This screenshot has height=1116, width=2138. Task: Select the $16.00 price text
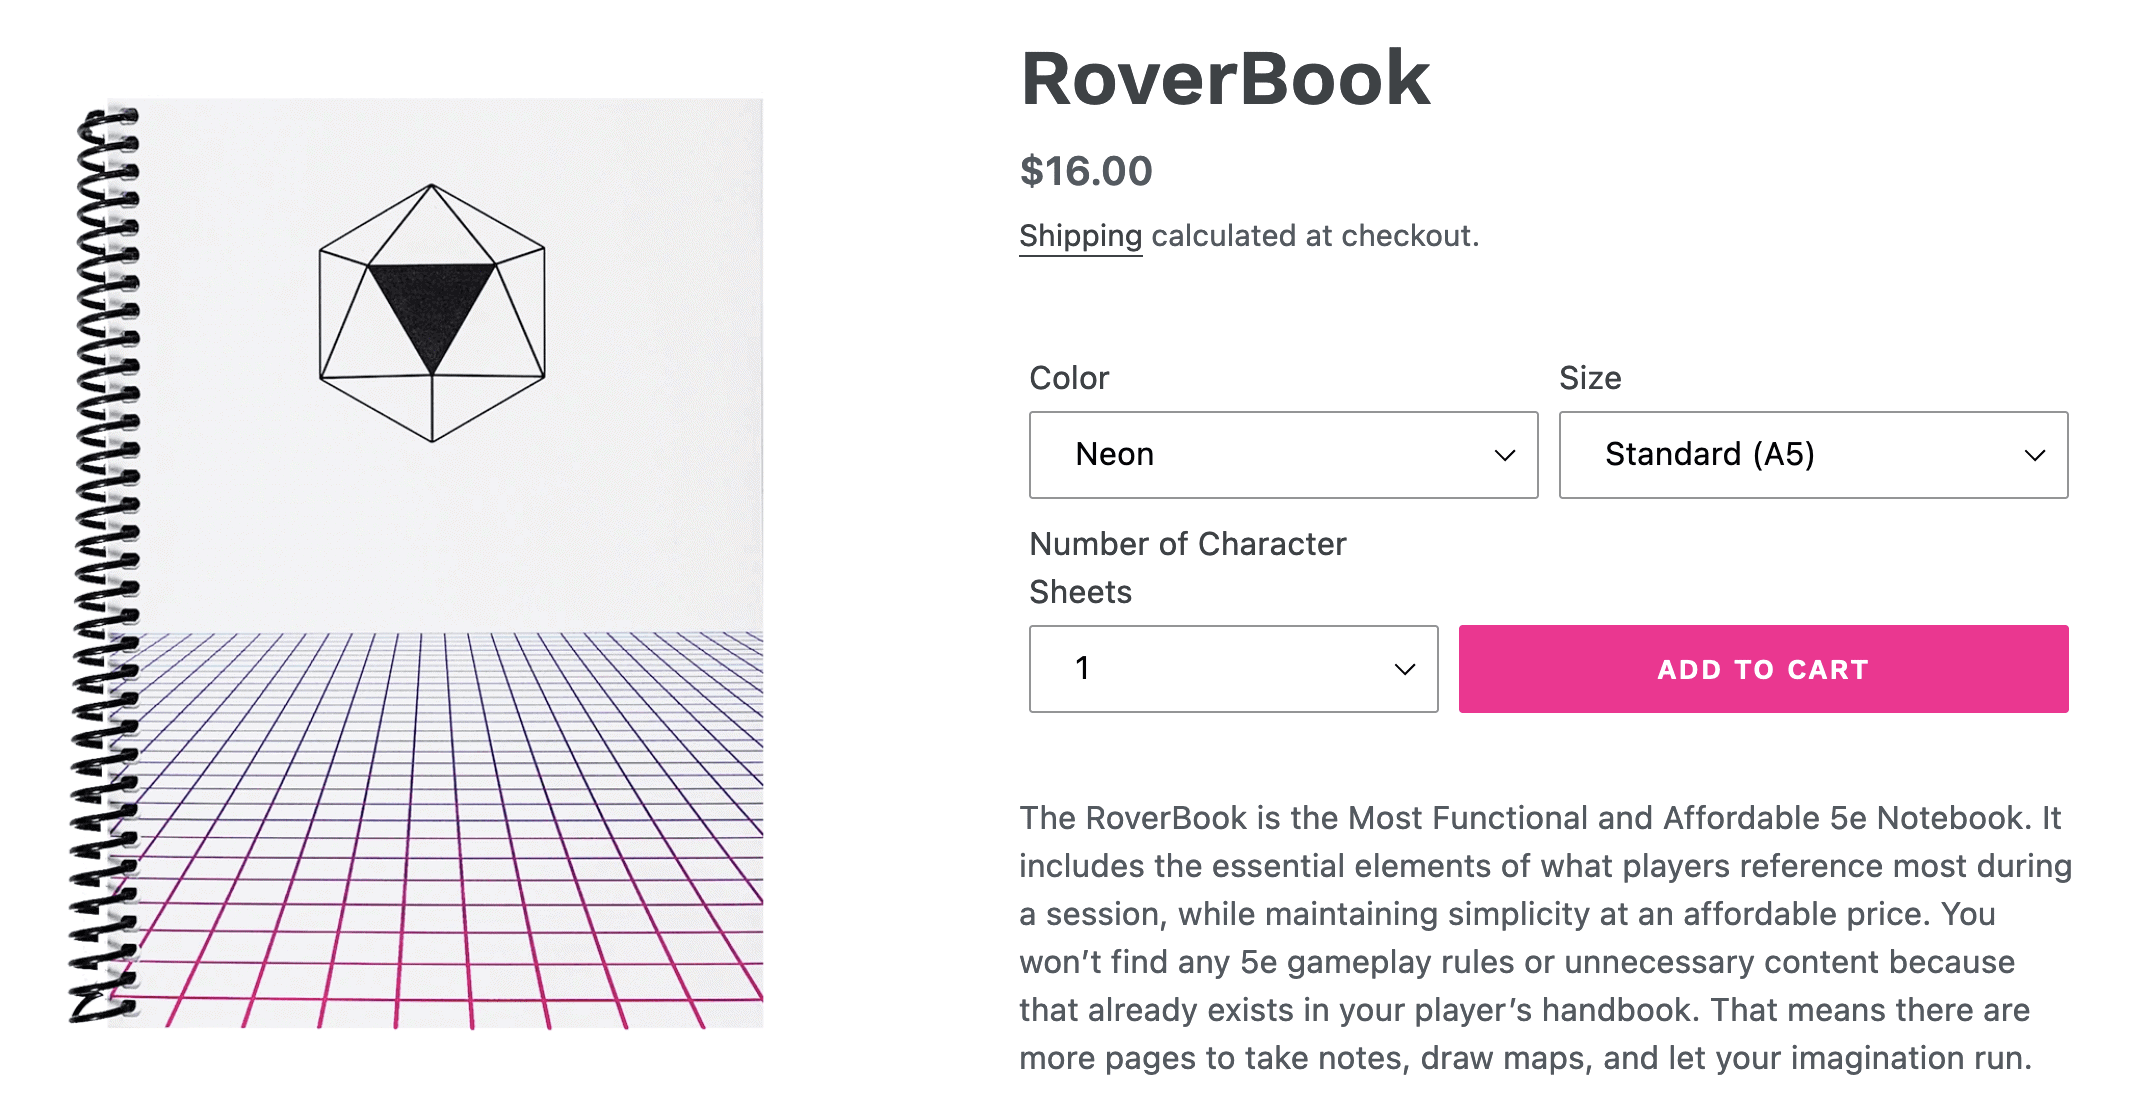pyautogui.click(x=1083, y=170)
